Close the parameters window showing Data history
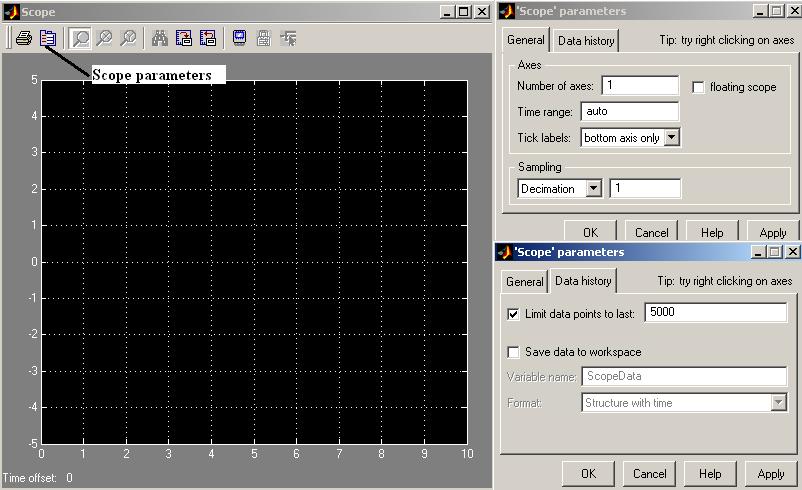 click(x=792, y=252)
